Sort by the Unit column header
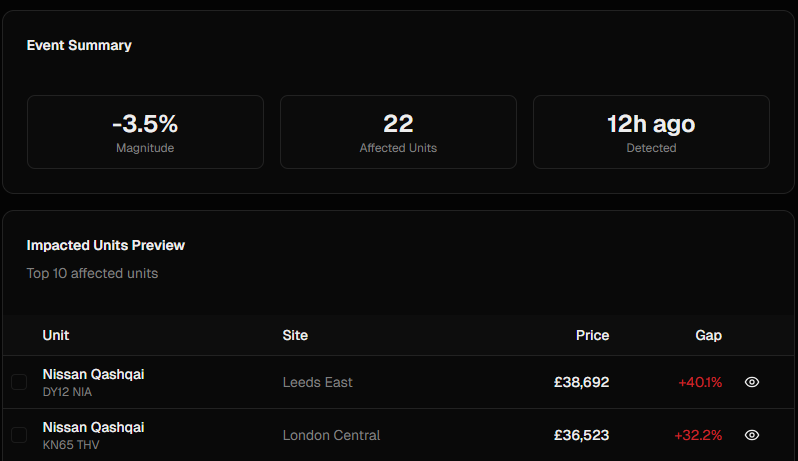 56,335
